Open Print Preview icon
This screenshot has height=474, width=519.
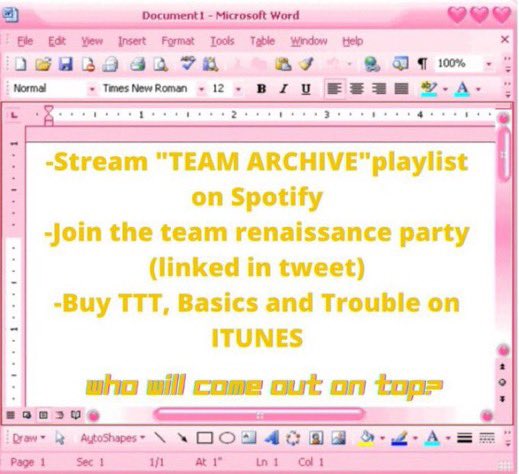coord(160,63)
